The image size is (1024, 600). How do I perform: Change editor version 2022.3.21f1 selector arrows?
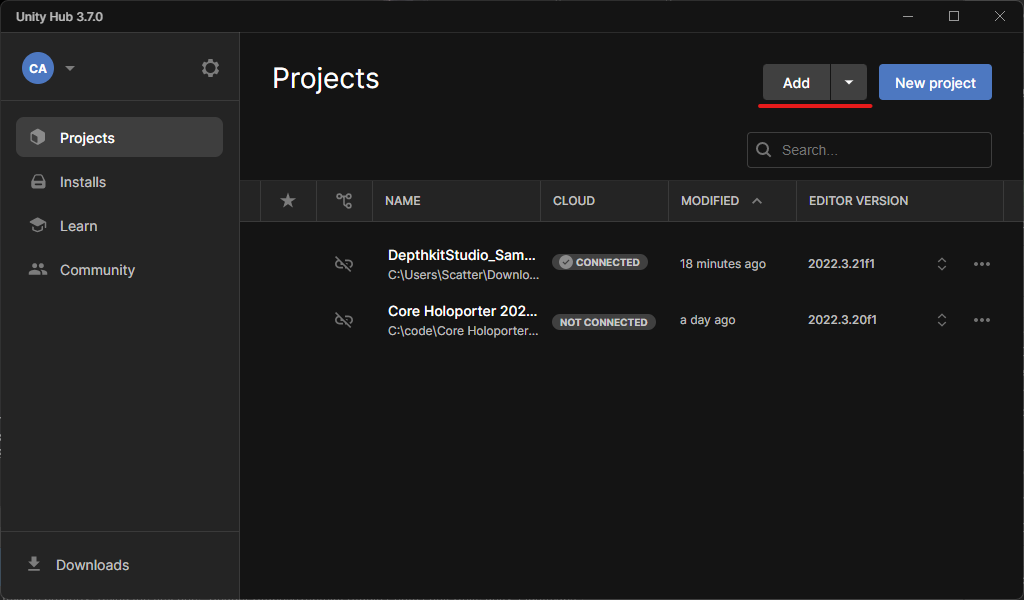coord(941,264)
